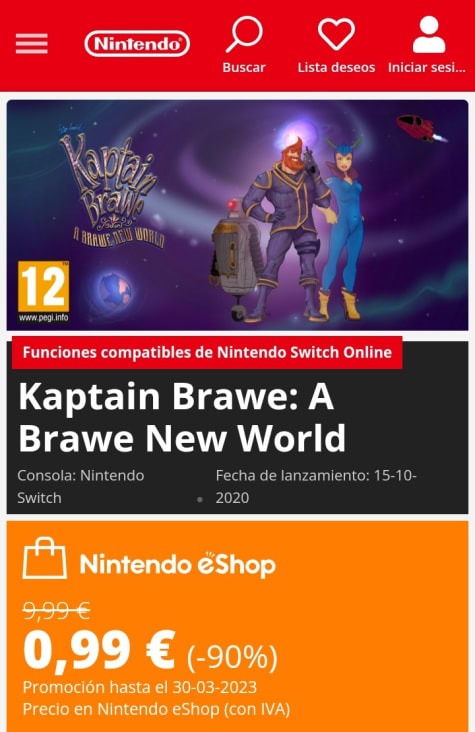Click the Kaptain Brawe title heading
This screenshot has height=732, width=475.
pyautogui.click(x=182, y=418)
